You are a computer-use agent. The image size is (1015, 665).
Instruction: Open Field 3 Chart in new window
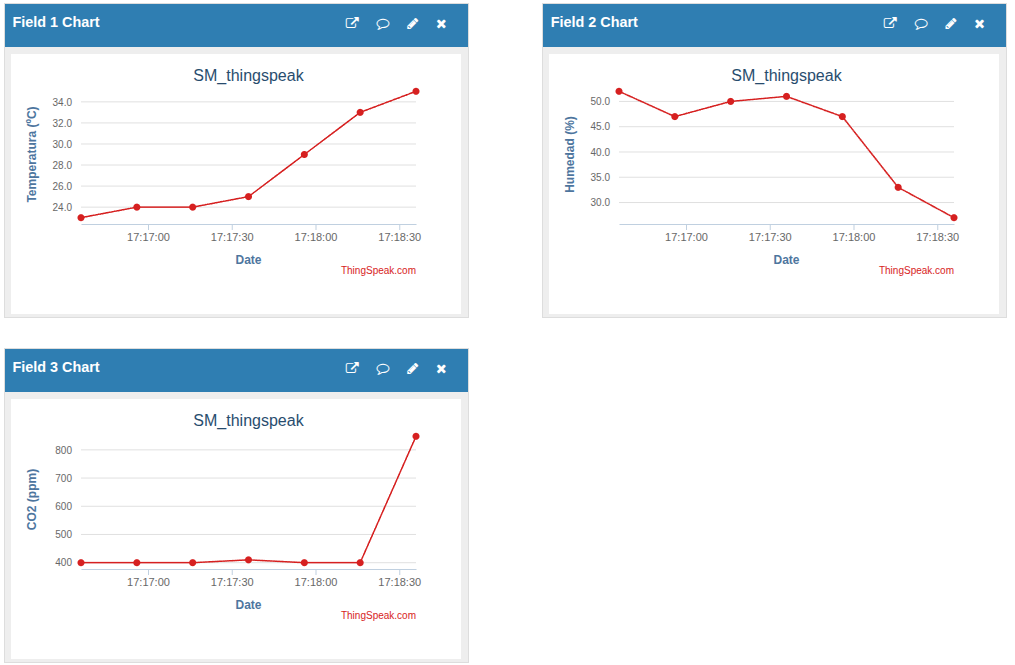pos(352,368)
